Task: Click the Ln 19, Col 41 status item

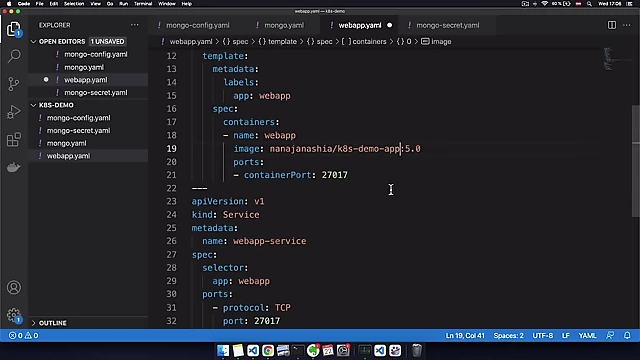Action: [465, 336]
